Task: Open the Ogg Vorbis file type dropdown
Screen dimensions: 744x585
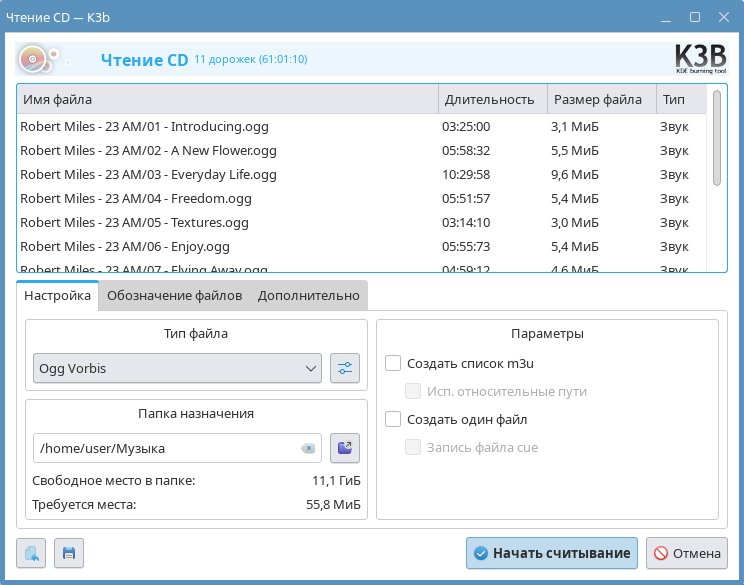Action: coord(177,369)
